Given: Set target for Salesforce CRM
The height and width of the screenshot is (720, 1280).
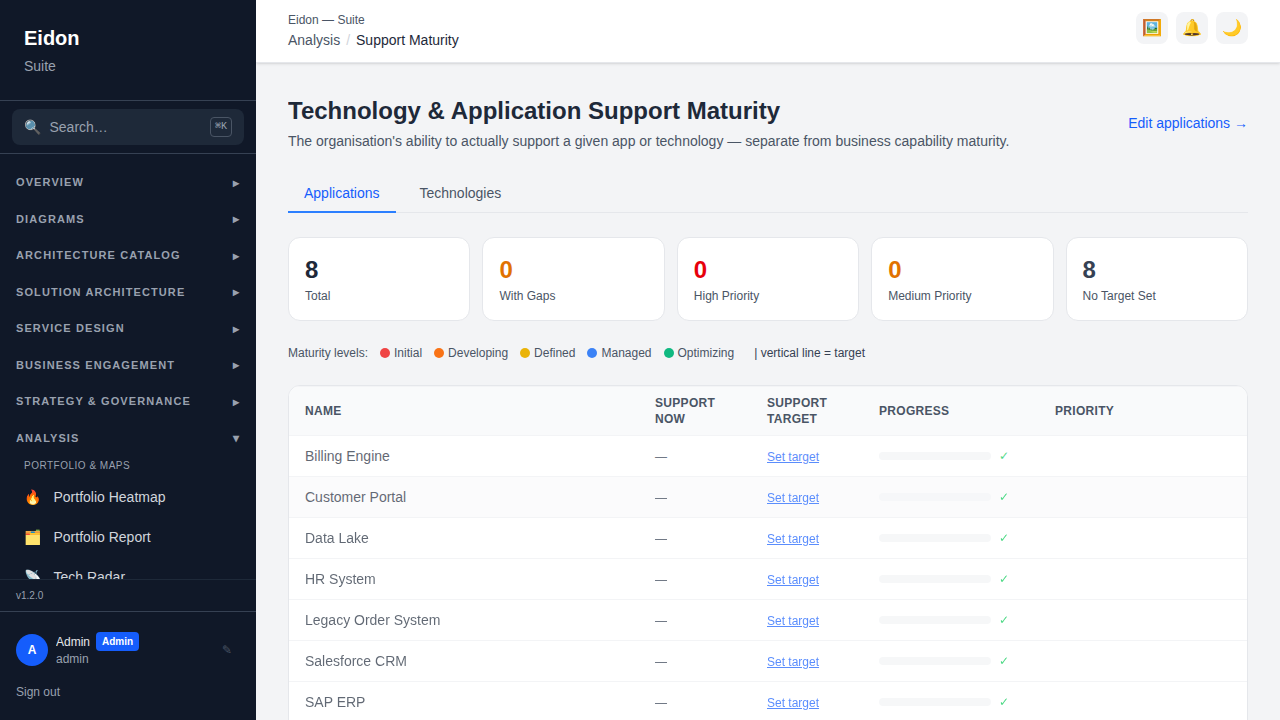Looking at the screenshot, I should pos(793,662).
